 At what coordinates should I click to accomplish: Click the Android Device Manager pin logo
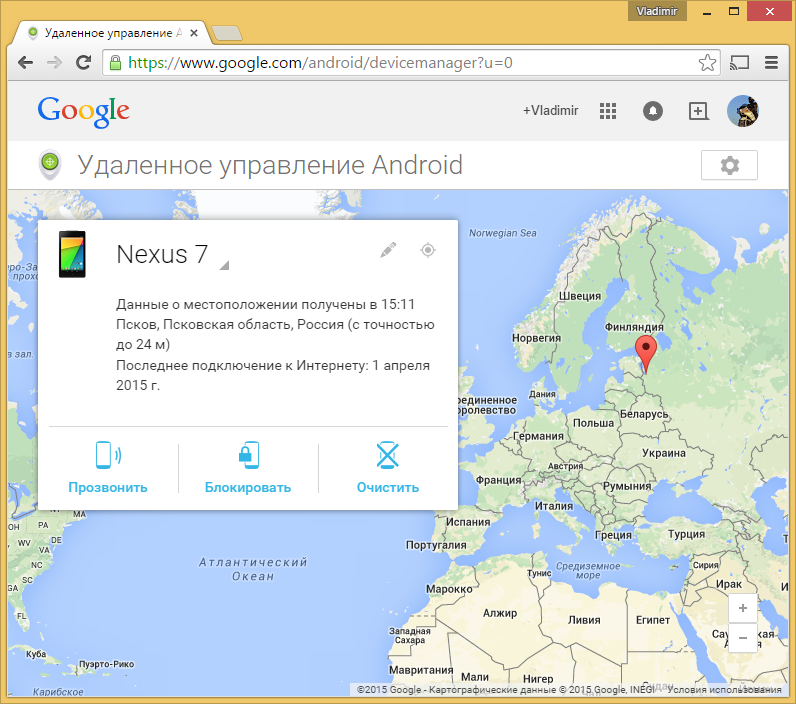pyautogui.click(x=50, y=165)
